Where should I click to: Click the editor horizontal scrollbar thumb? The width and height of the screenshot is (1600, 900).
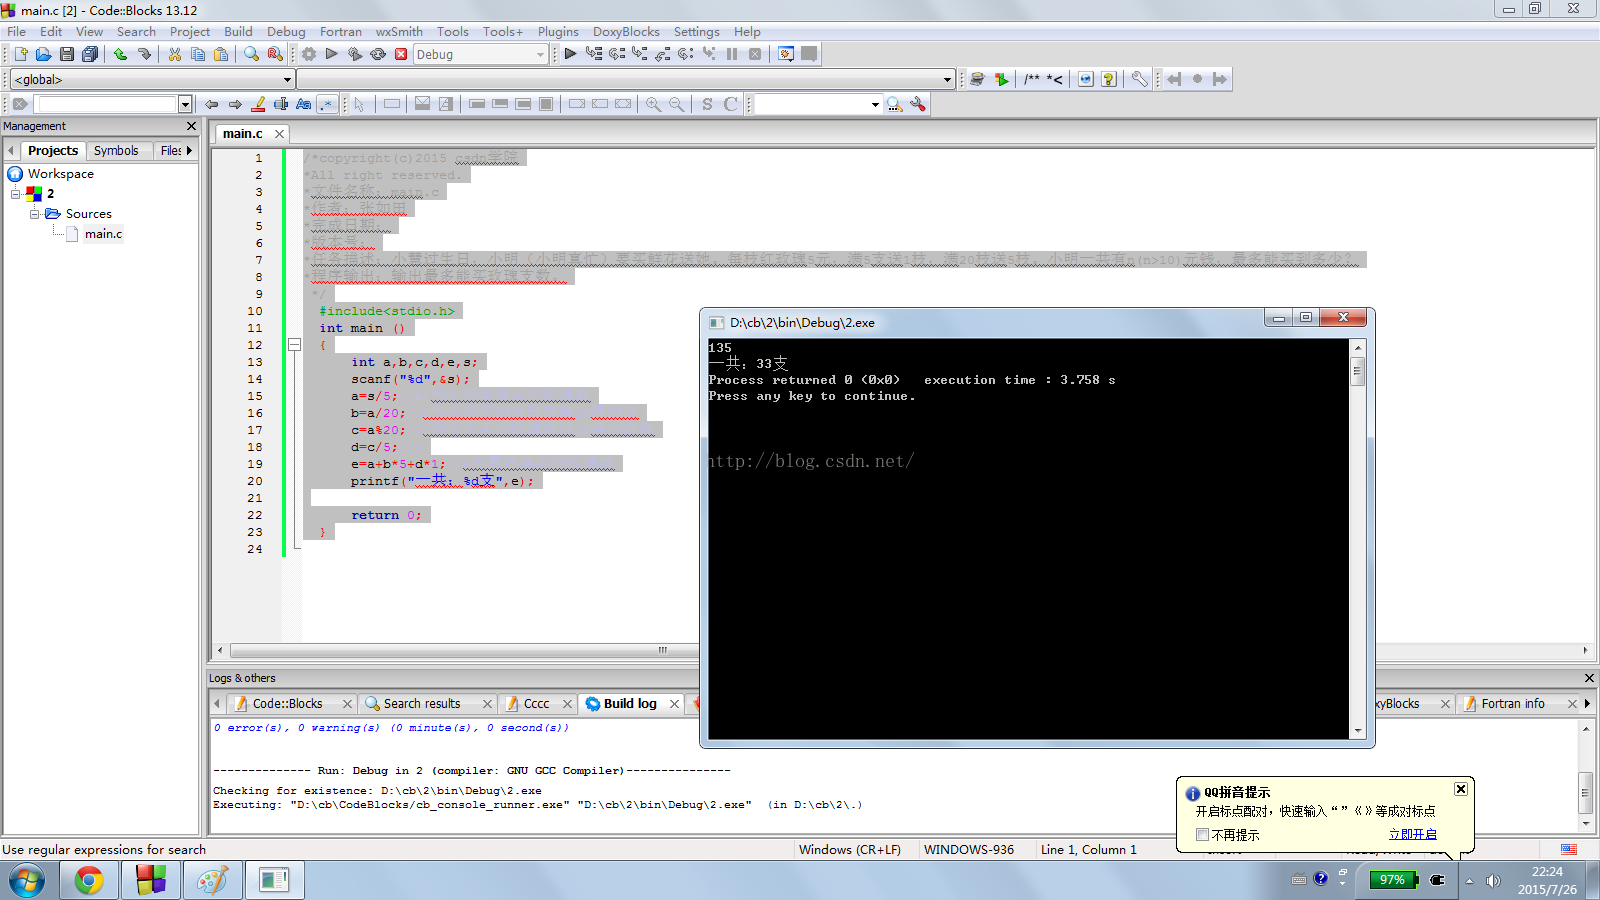662,650
